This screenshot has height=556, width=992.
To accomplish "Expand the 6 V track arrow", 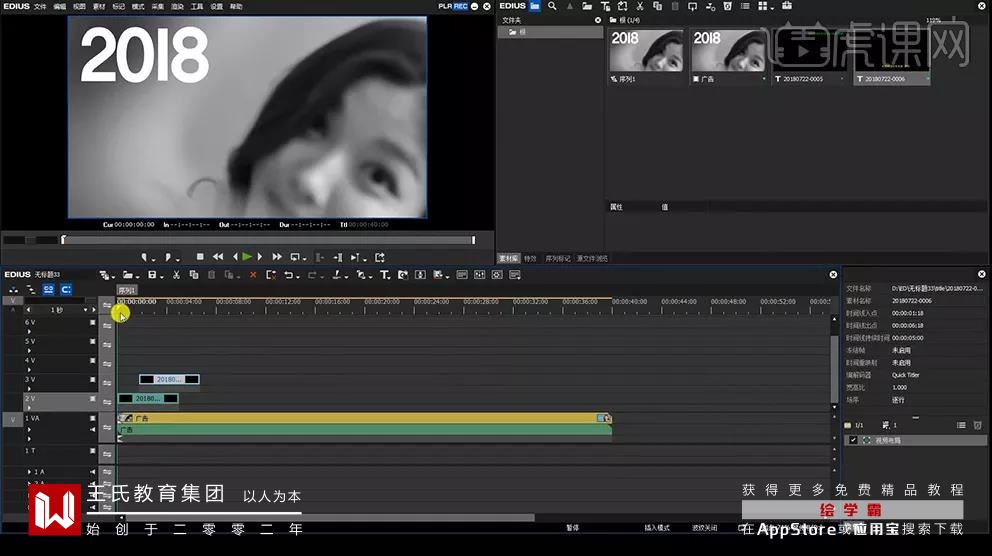I will 29,331.
